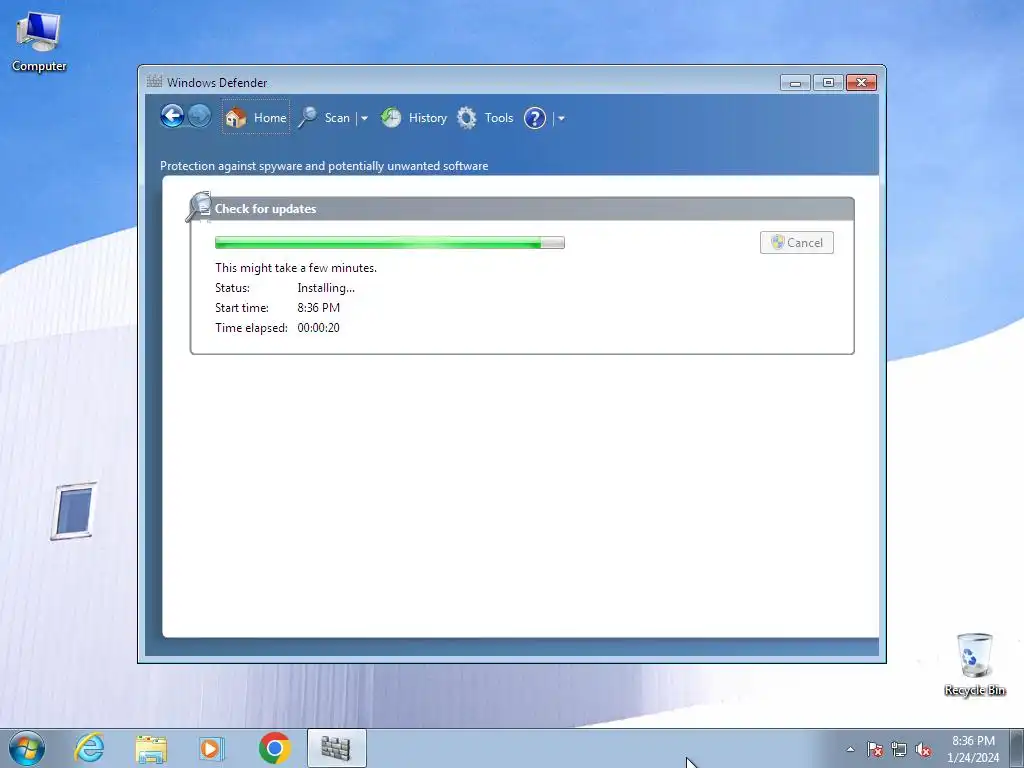Viewport: 1024px width, 768px height.
Task: Click the network tray icon
Action: pos(899,749)
